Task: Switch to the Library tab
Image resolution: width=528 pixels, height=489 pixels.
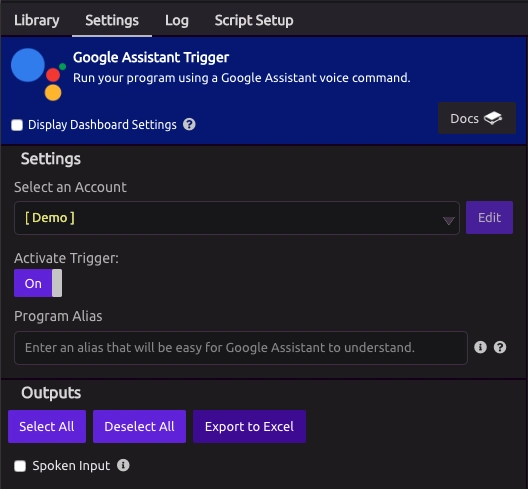Action: (37, 20)
